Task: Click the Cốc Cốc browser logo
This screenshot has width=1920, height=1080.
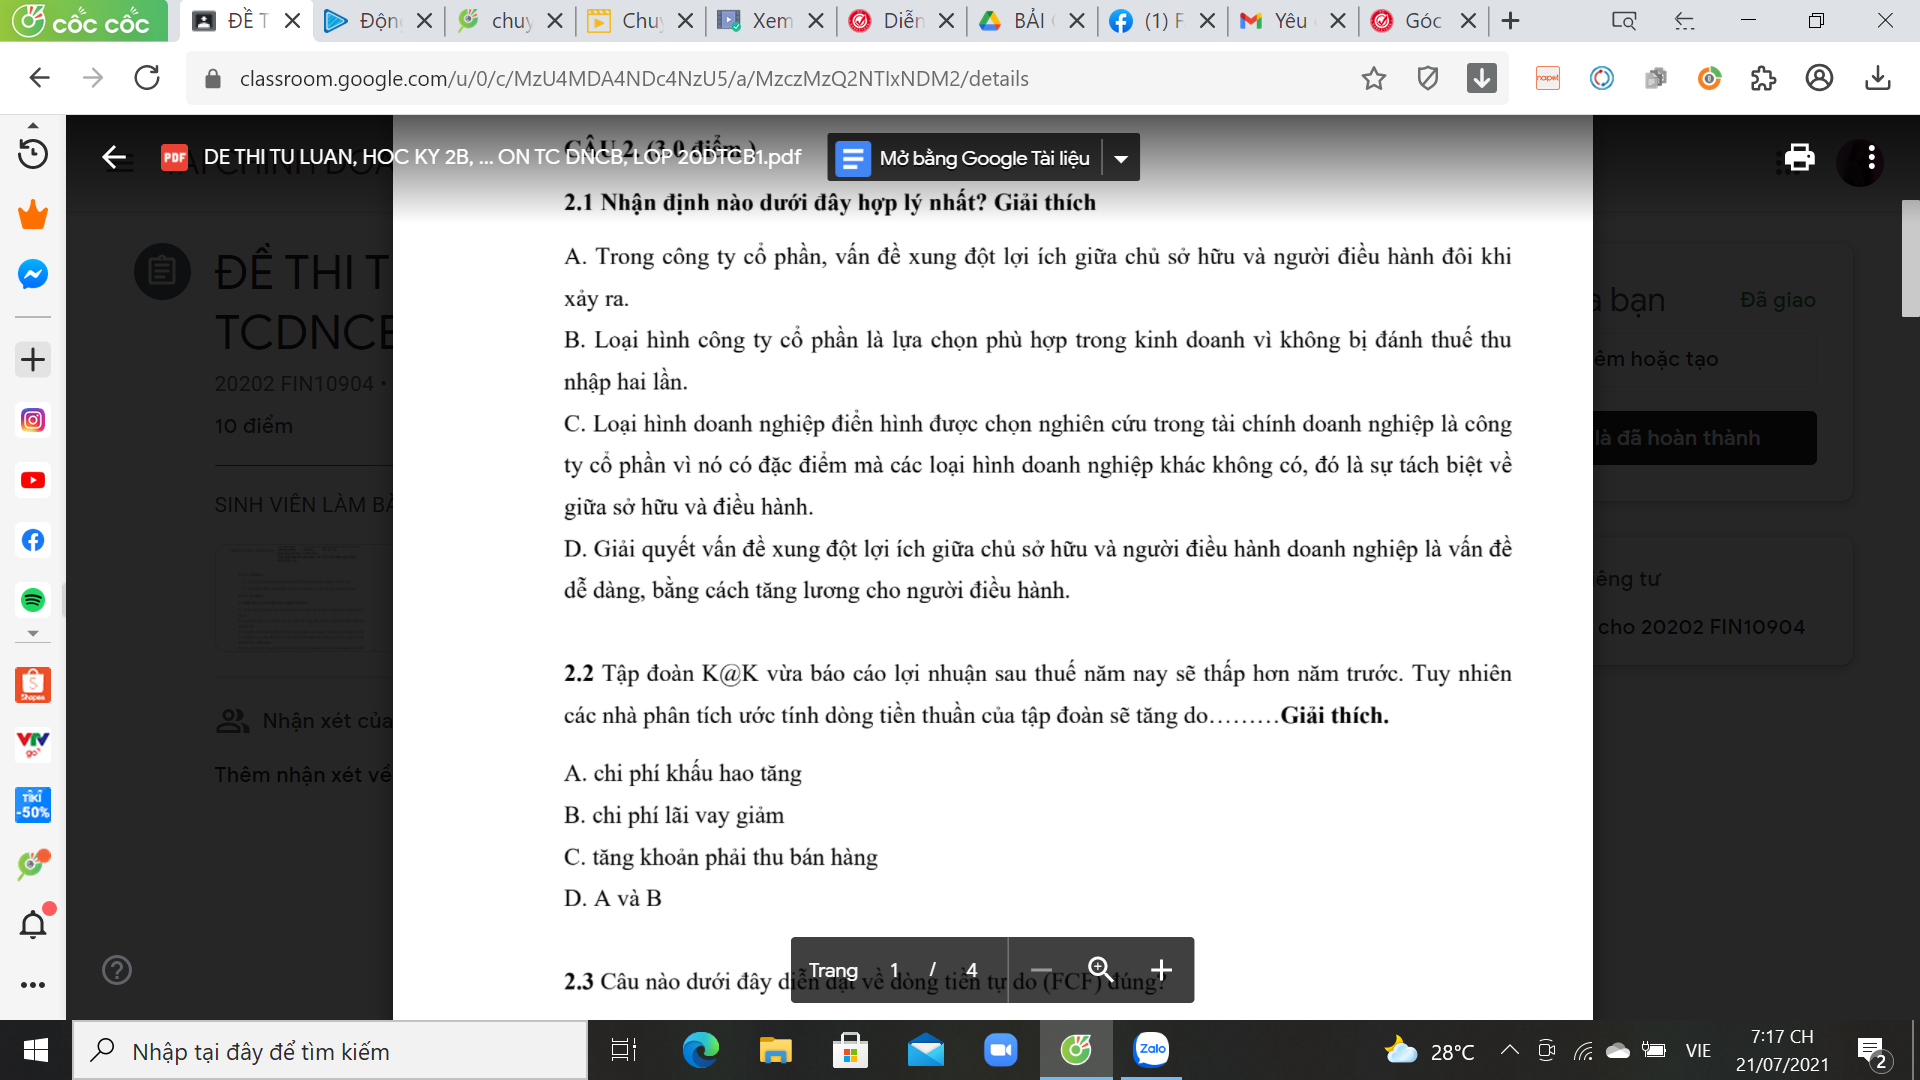Action: pyautogui.click(x=83, y=21)
